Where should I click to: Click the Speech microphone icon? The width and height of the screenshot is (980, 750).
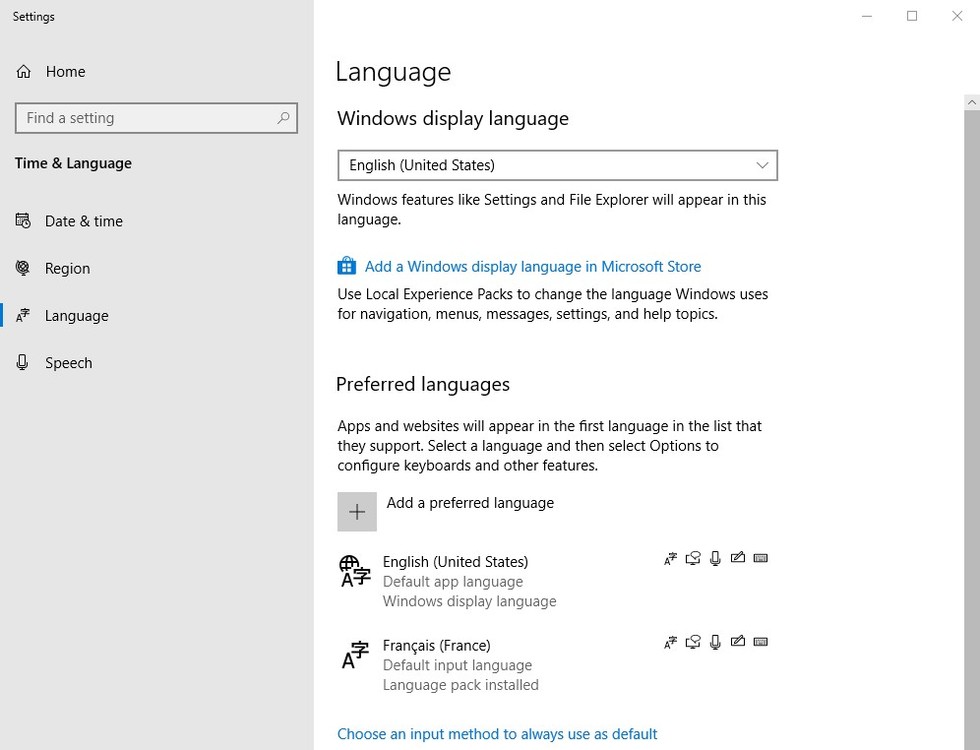coord(22,362)
